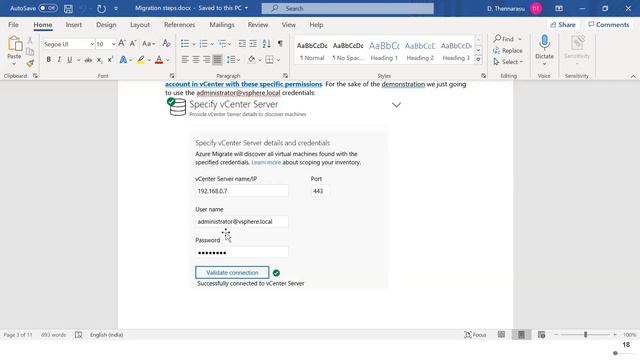640x360 pixels.
Task: Expand the Styles gallery
Action: tap(478, 60)
